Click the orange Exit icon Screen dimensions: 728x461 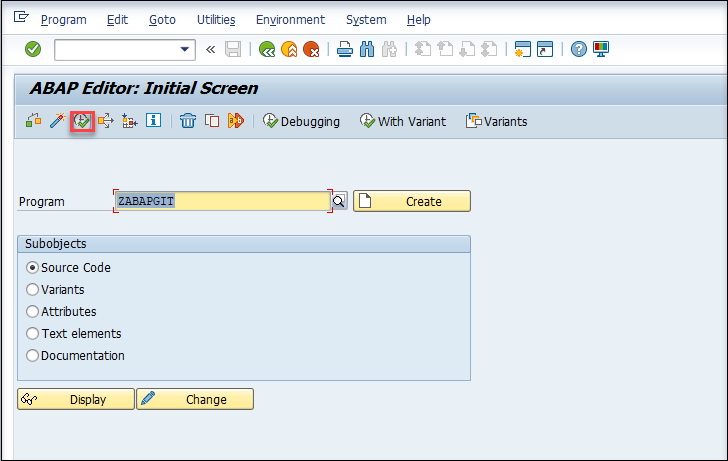[289, 49]
